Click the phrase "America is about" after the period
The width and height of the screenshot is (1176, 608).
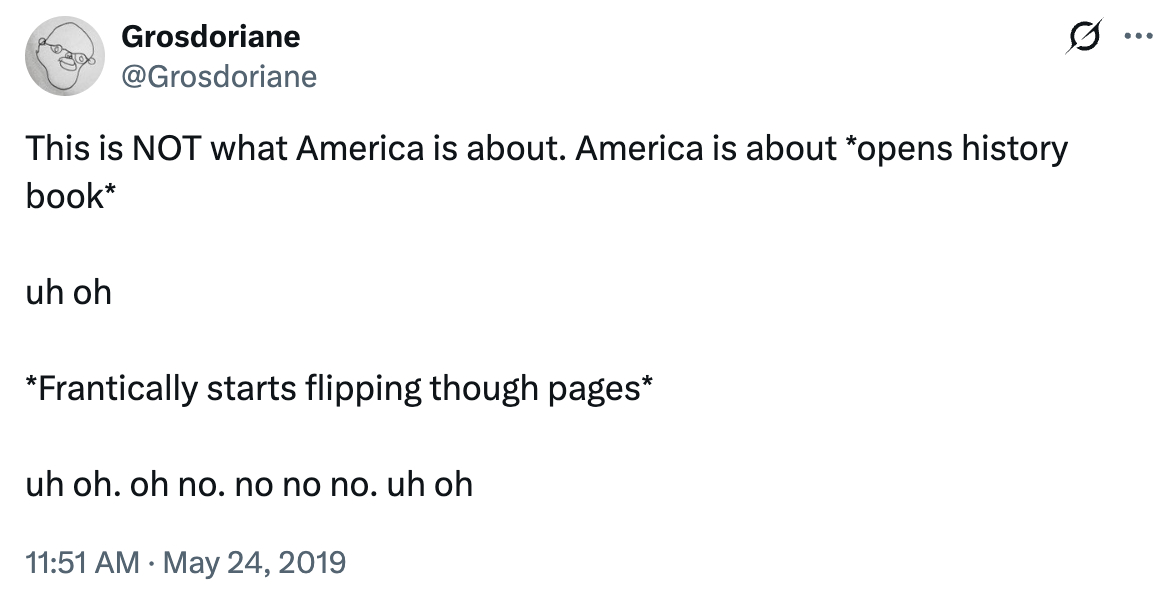pyautogui.click(x=705, y=149)
